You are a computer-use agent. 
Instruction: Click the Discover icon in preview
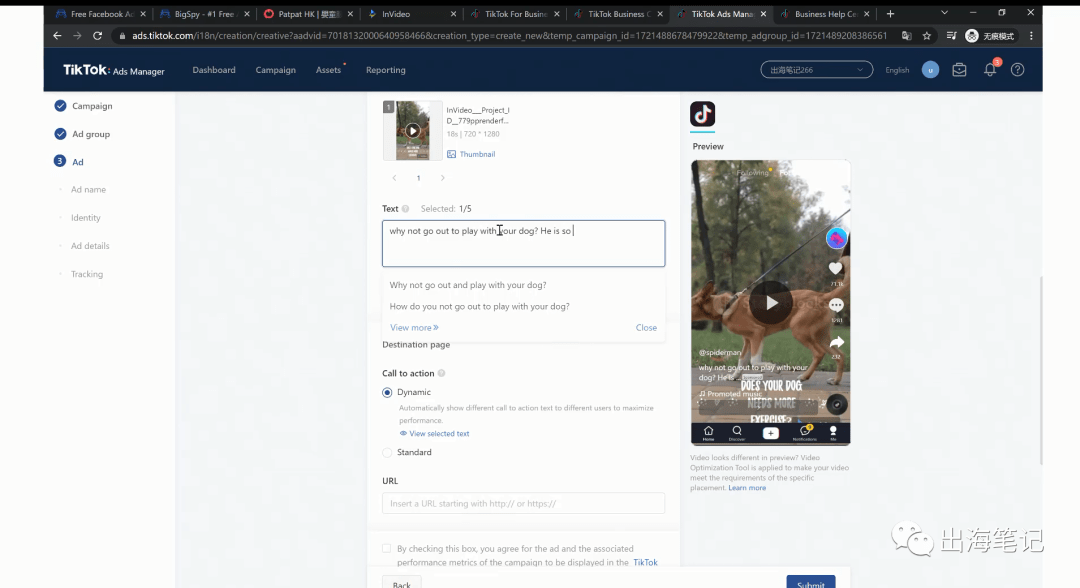click(x=737, y=433)
